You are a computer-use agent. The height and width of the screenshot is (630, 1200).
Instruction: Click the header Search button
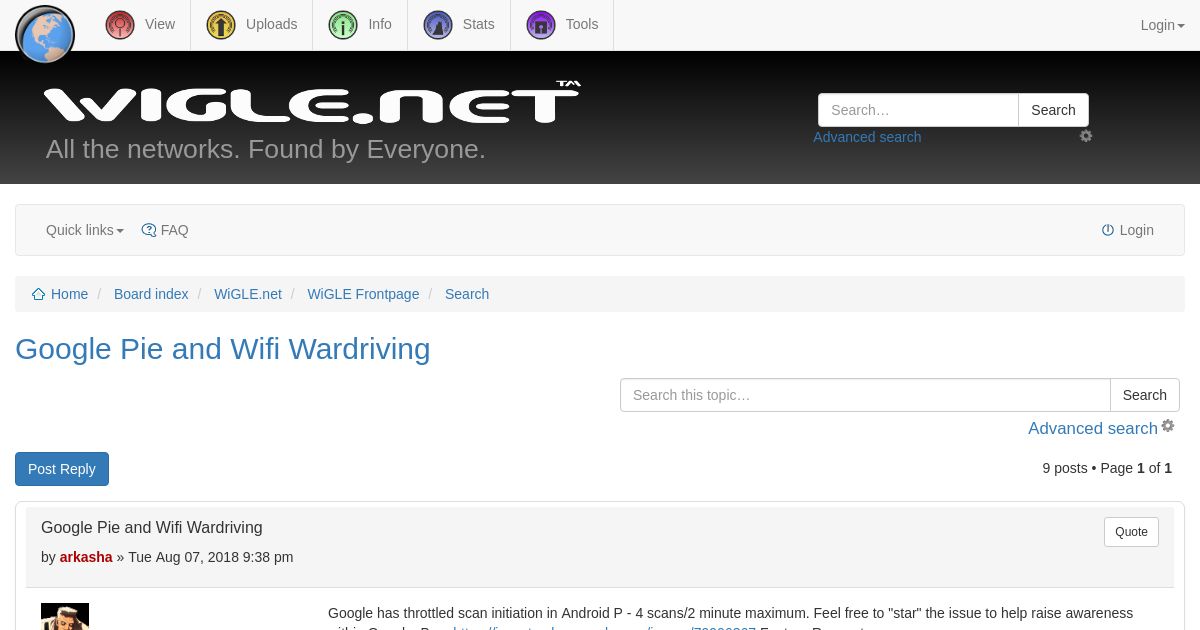click(x=1053, y=110)
